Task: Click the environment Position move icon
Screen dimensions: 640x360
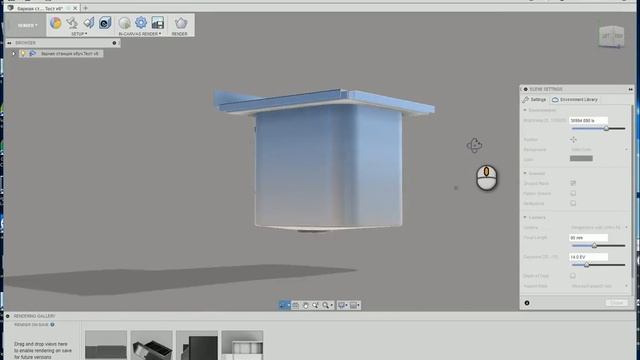Action: coord(573,140)
